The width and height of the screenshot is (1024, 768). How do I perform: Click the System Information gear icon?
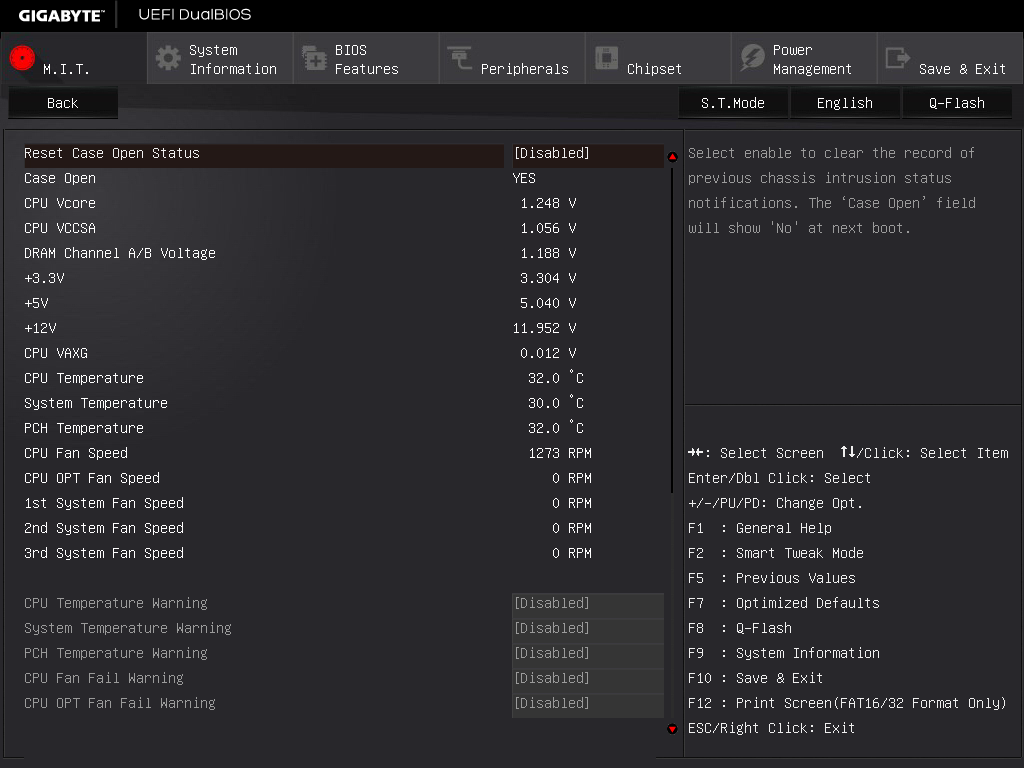click(x=168, y=58)
